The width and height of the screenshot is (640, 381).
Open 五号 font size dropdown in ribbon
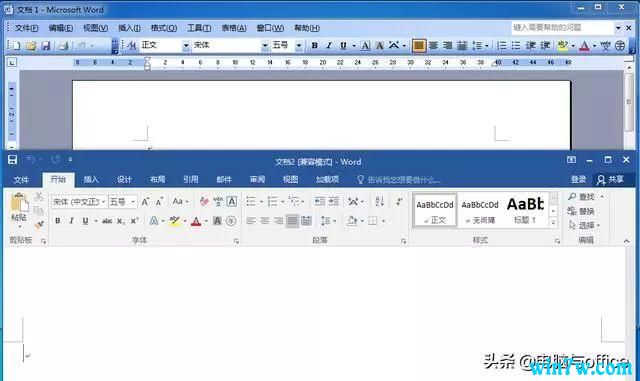133,202
